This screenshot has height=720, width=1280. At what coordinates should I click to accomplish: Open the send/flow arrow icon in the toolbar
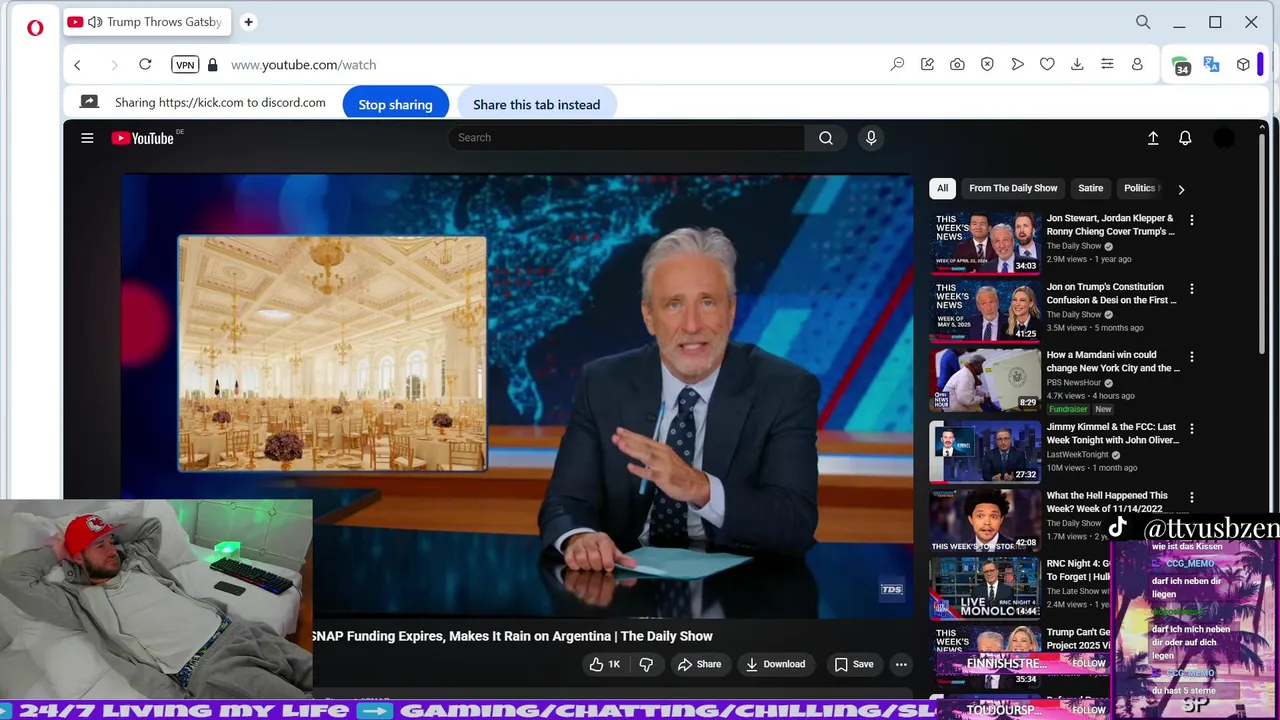[x=1017, y=64]
